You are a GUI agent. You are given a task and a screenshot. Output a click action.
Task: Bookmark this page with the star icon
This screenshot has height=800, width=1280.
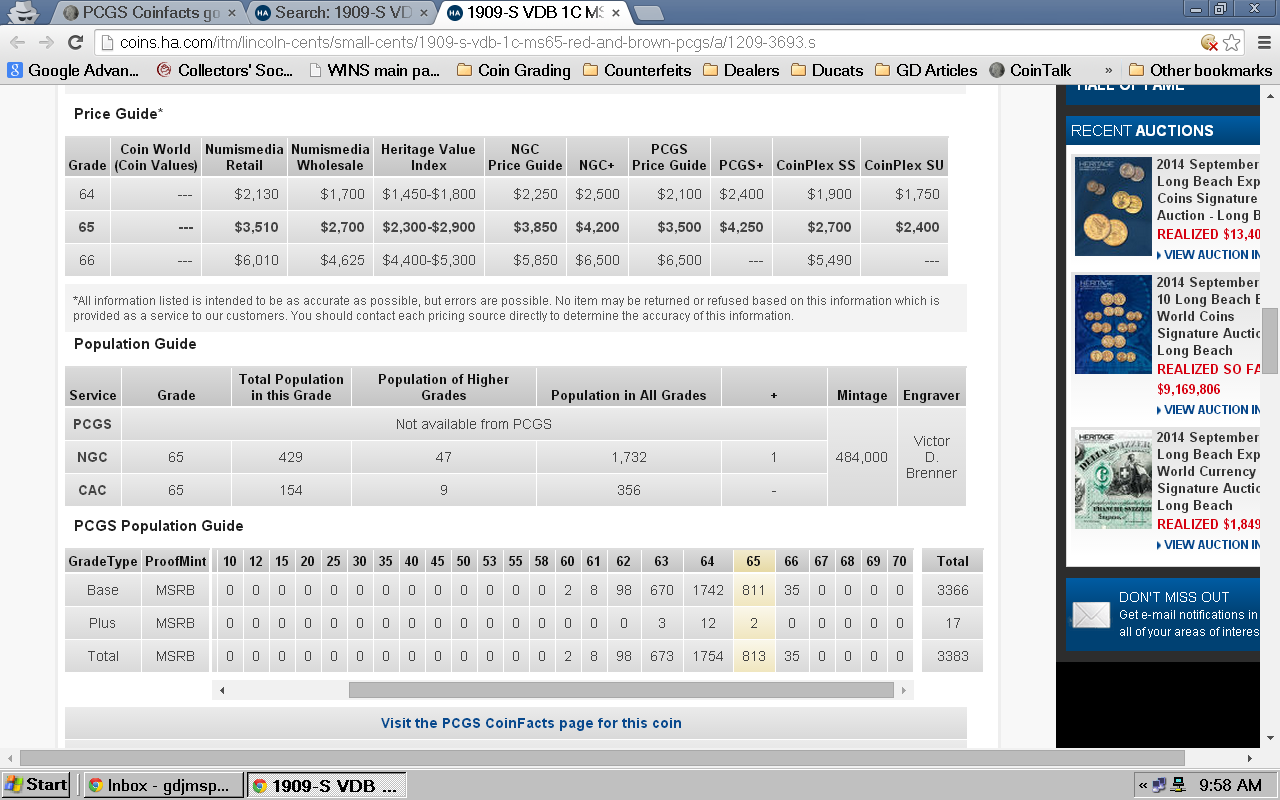tap(1232, 42)
